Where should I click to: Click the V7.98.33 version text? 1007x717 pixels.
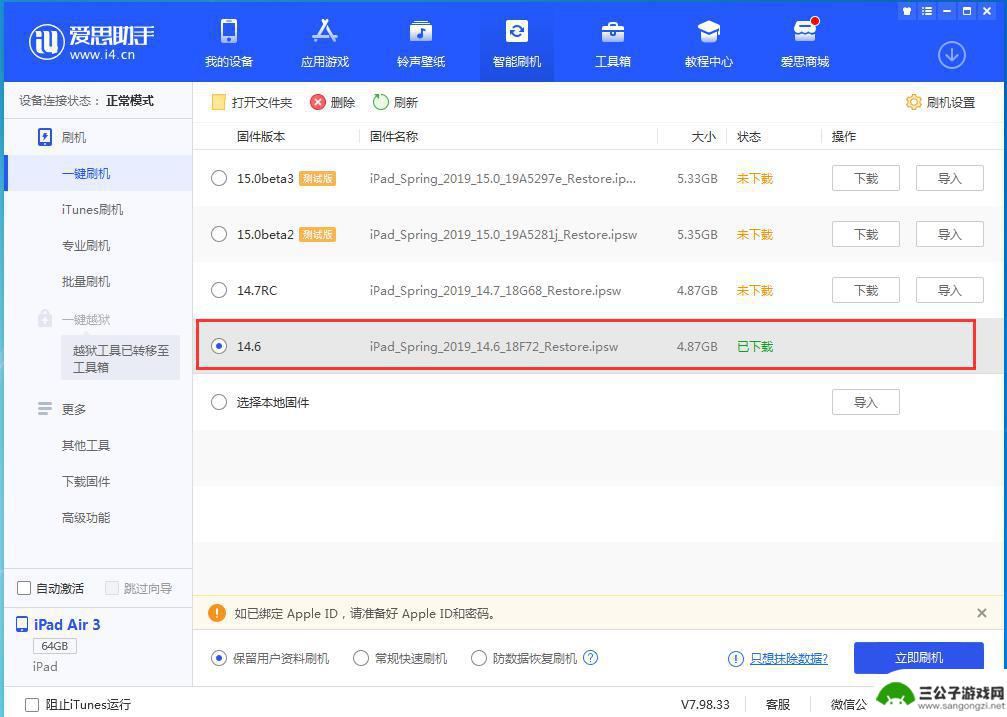coord(705,705)
